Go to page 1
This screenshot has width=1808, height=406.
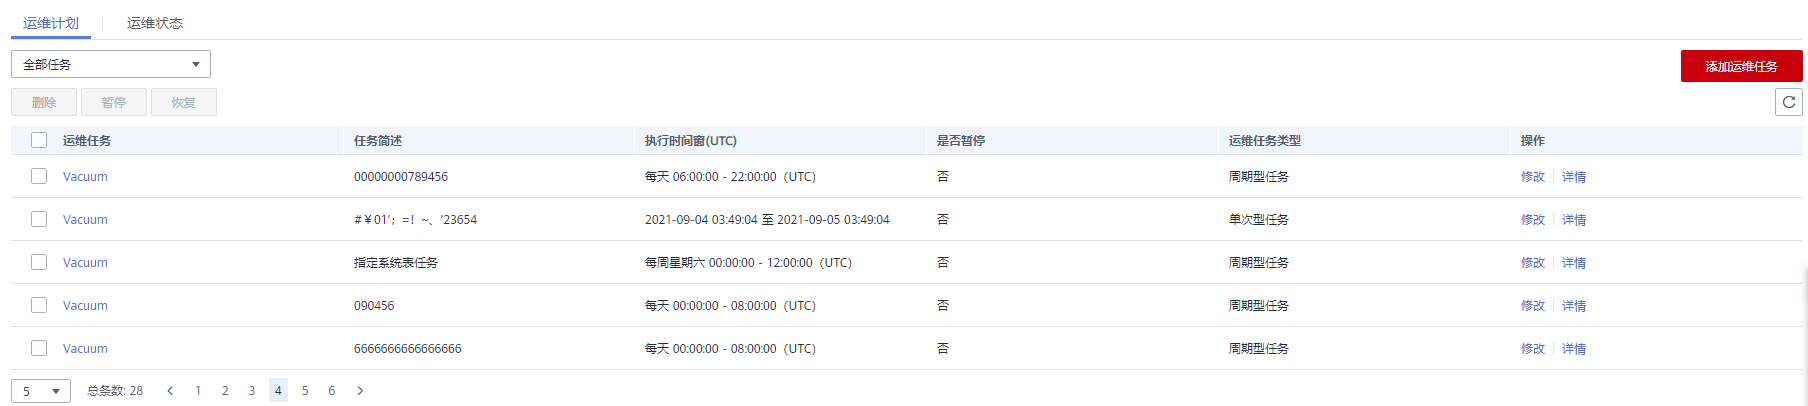(x=198, y=391)
